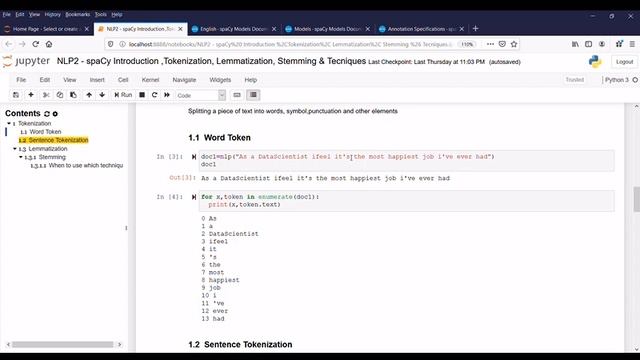This screenshot has height=360, width=640.
Task: Switch to Models spaCy Documentation tab
Action: tap(328, 29)
